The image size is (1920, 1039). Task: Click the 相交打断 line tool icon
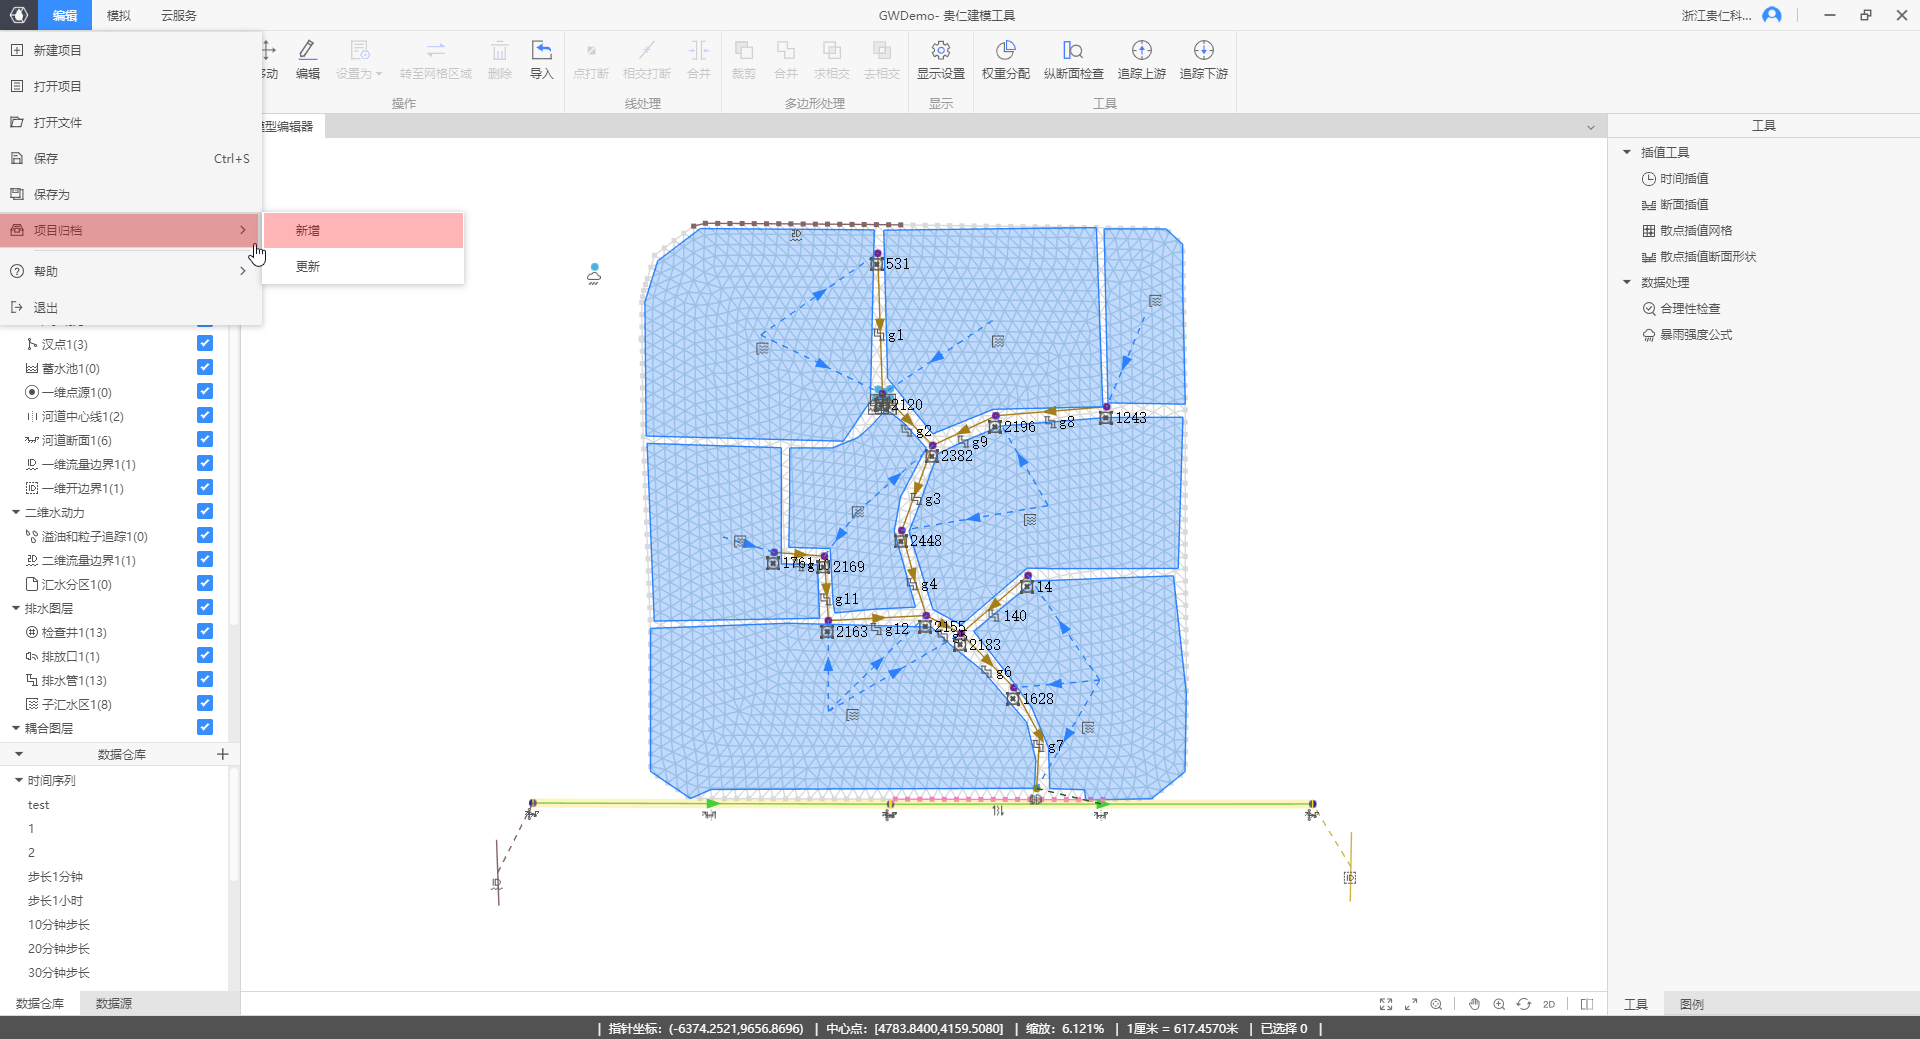646,50
